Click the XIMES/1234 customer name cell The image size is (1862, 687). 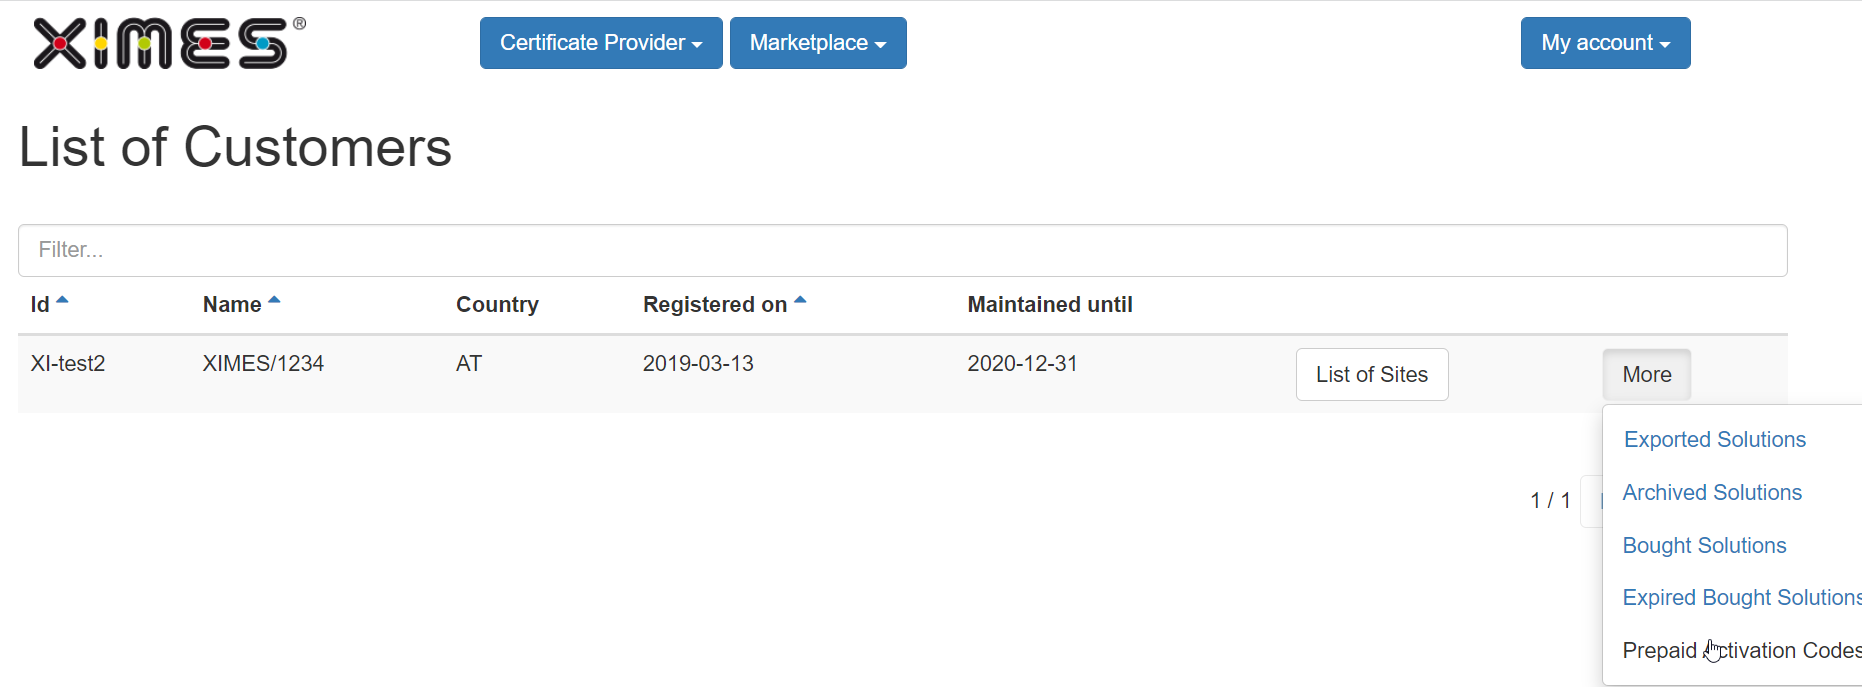(x=263, y=364)
